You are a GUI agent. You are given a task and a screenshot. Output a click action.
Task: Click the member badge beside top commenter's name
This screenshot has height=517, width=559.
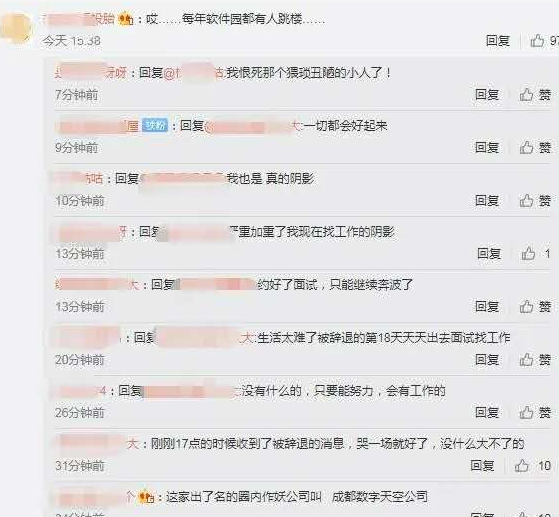tap(125, 18)
